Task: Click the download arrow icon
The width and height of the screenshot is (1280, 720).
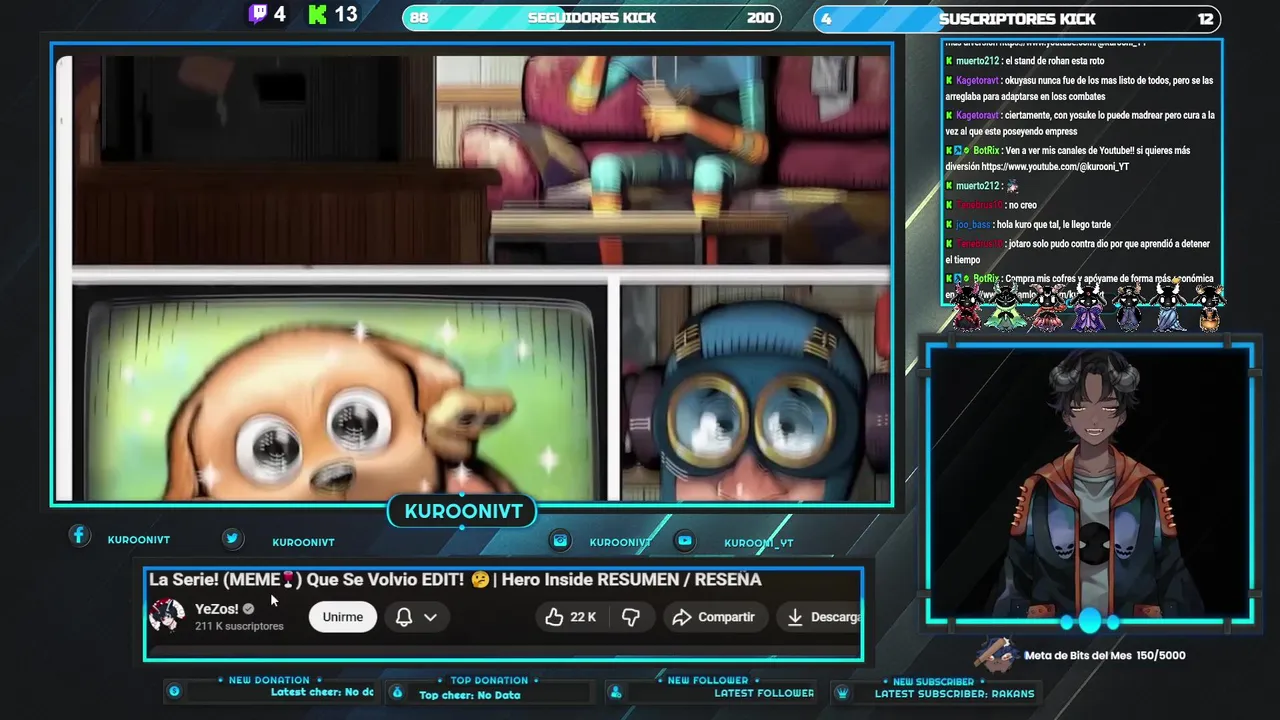Action: (795, 617)
